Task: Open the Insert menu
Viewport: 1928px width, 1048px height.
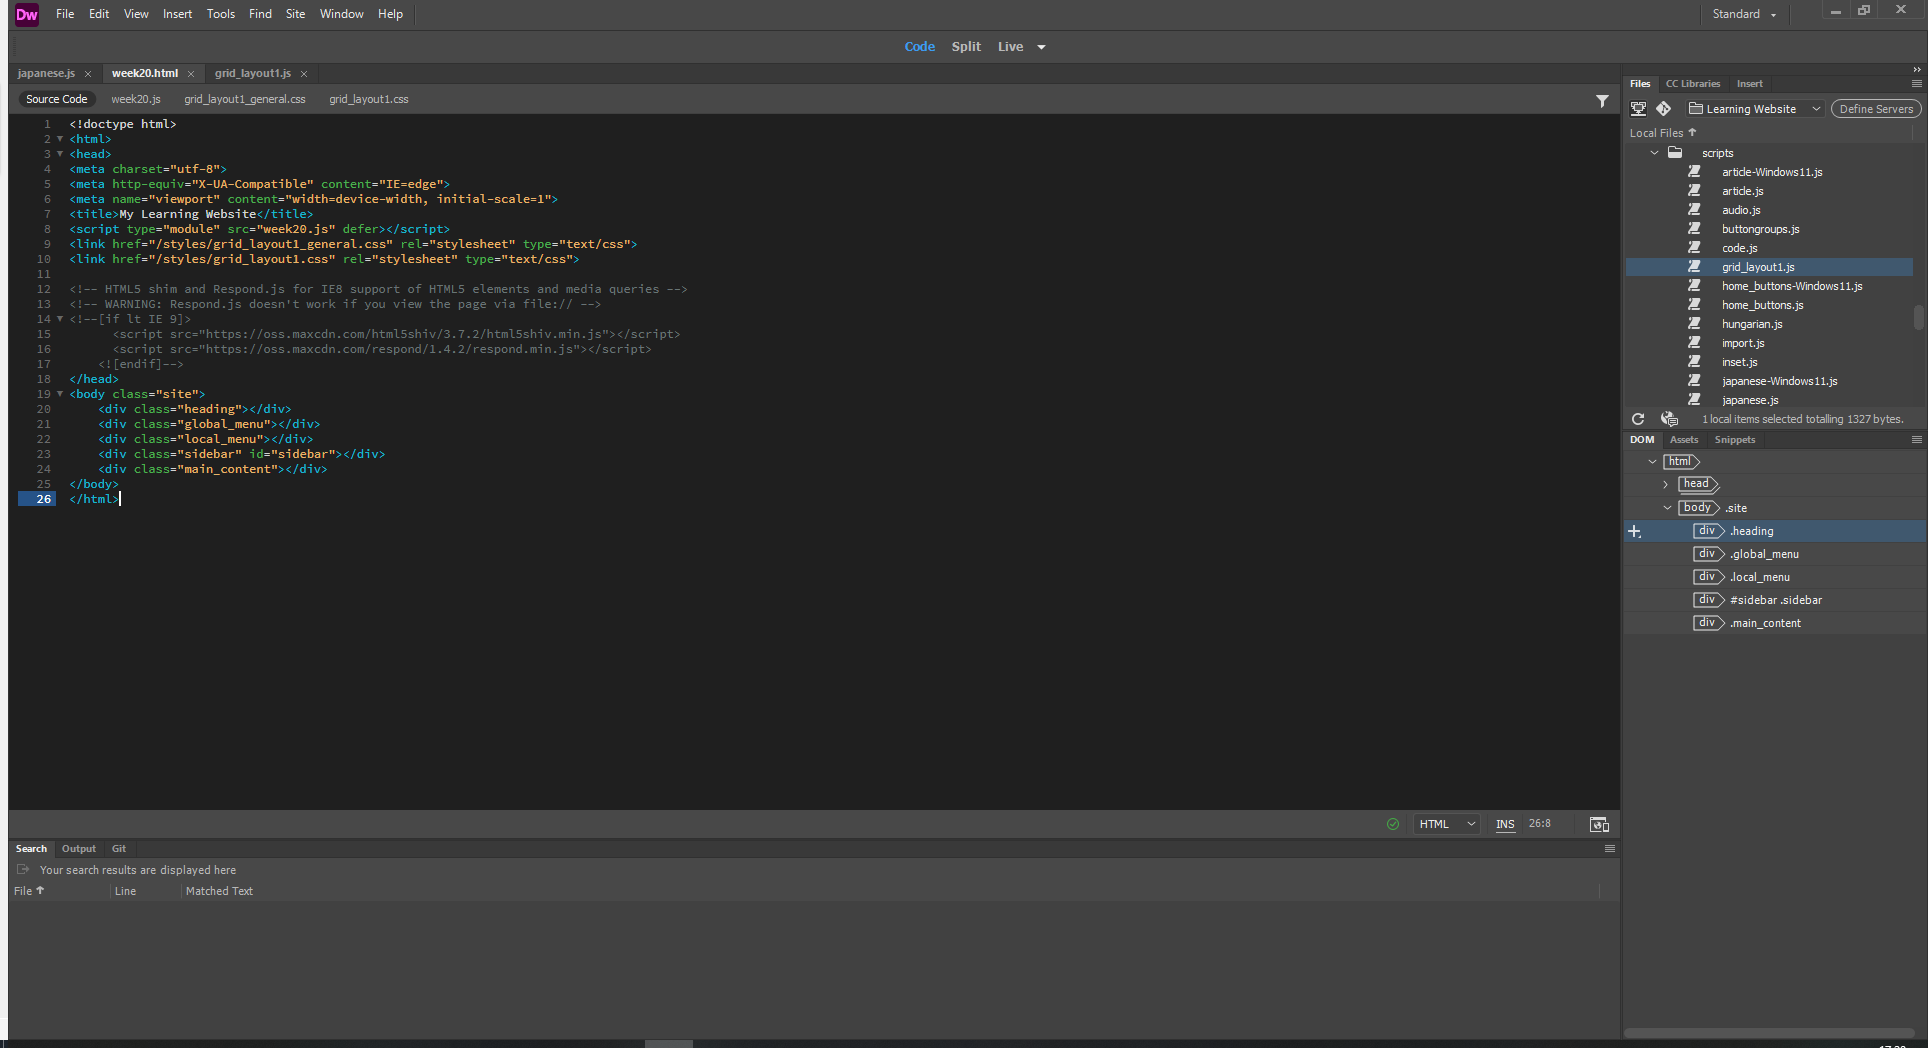Action: tap(177, 14)
